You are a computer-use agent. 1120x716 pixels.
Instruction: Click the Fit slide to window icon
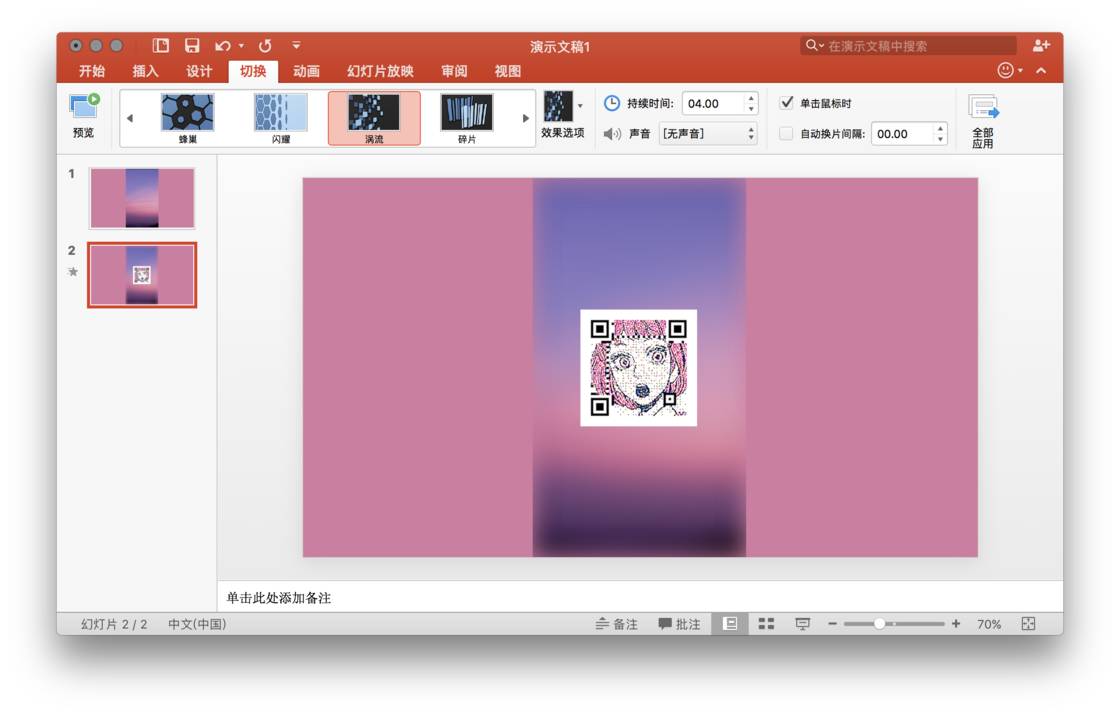1029,624
